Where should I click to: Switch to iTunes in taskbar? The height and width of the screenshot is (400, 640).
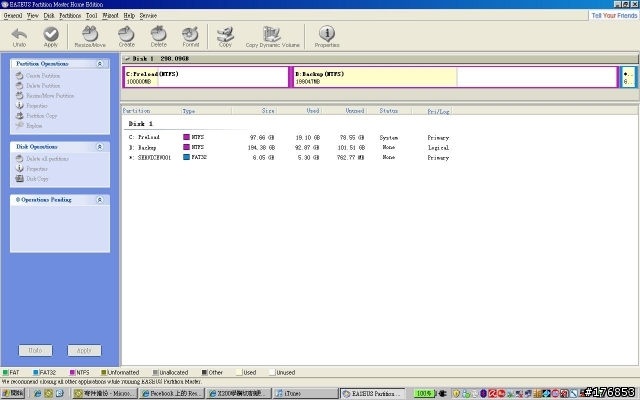[306, 393]
